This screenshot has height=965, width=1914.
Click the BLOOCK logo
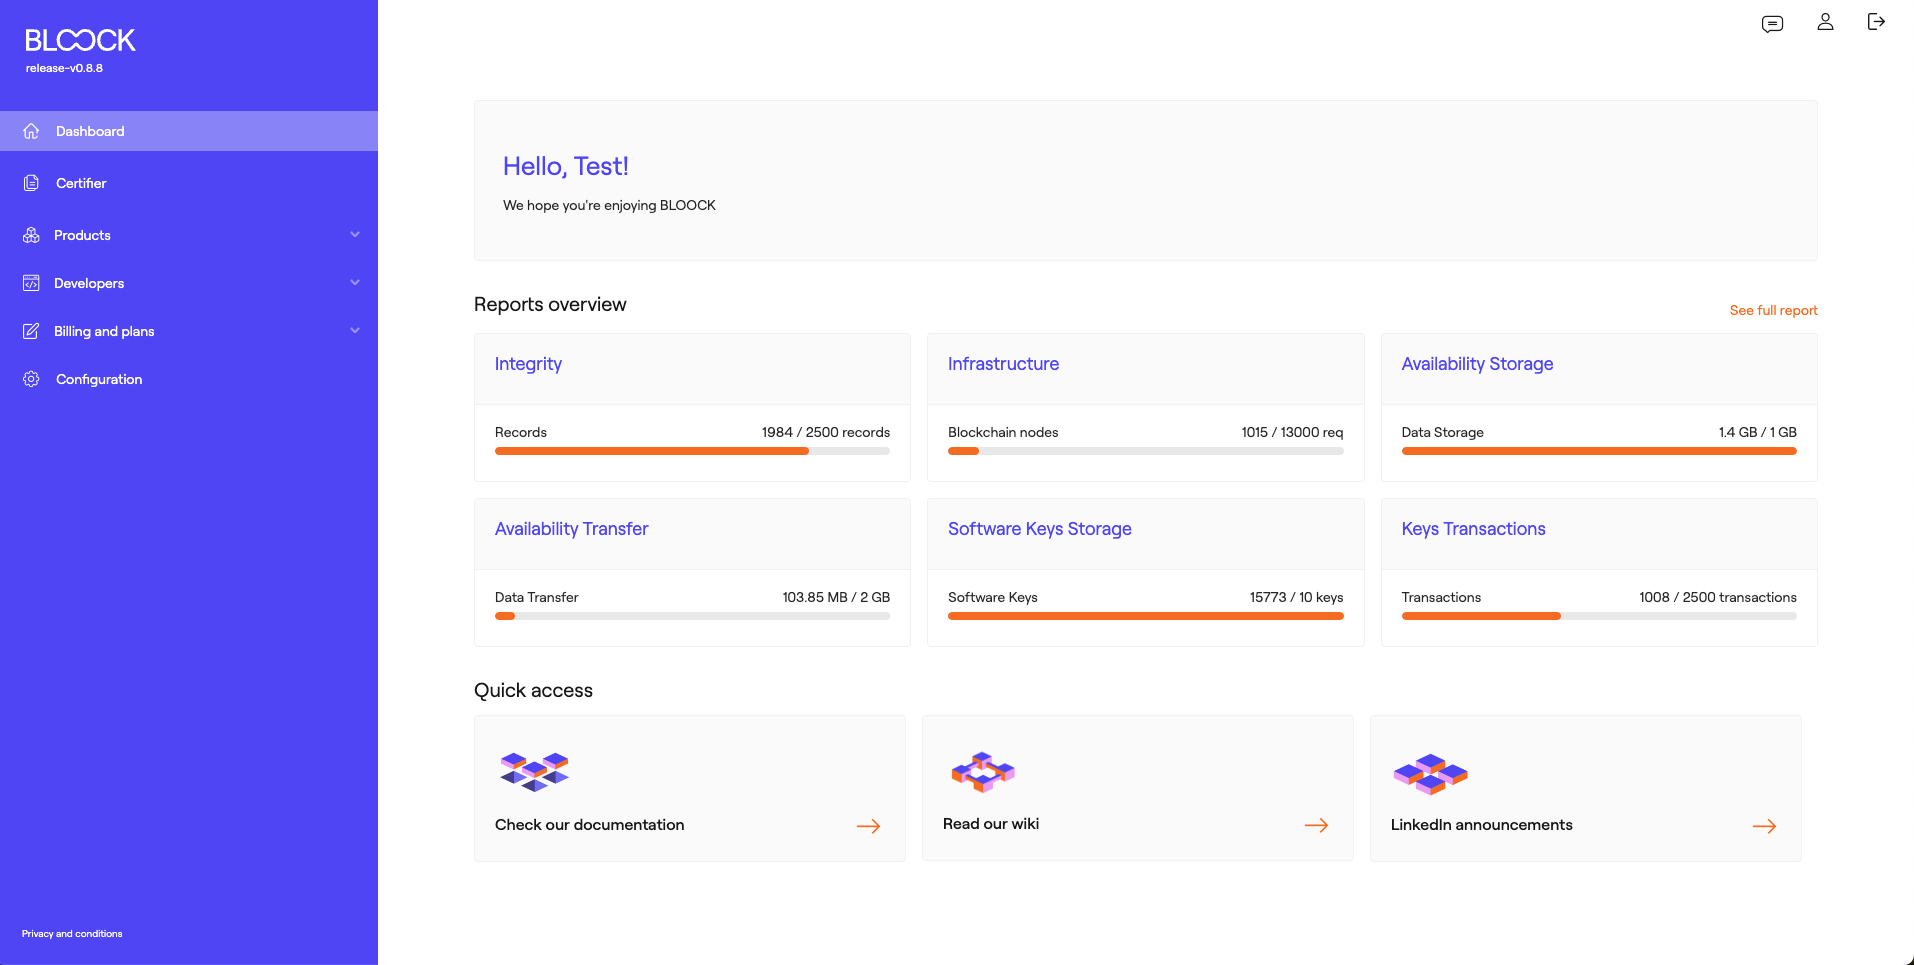coord(80,40)
